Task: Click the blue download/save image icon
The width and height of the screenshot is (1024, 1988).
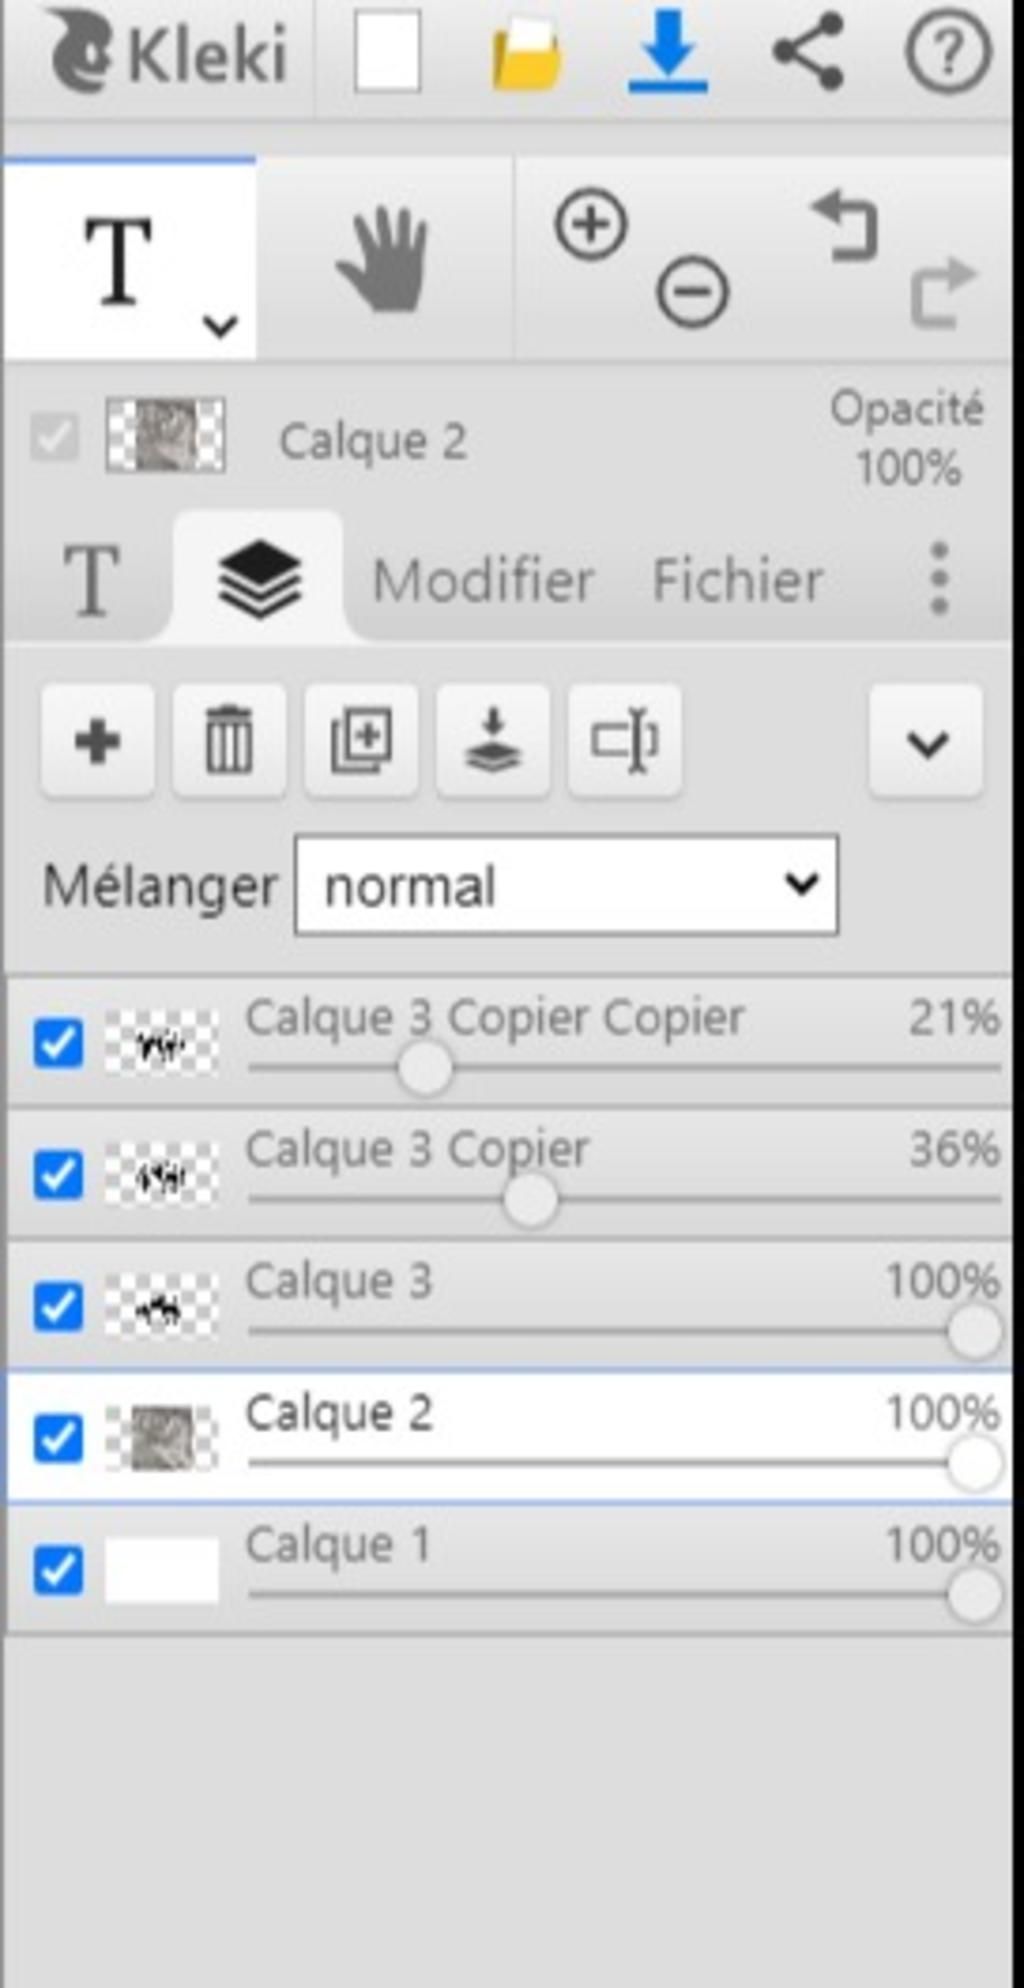Action: (668, 52)
